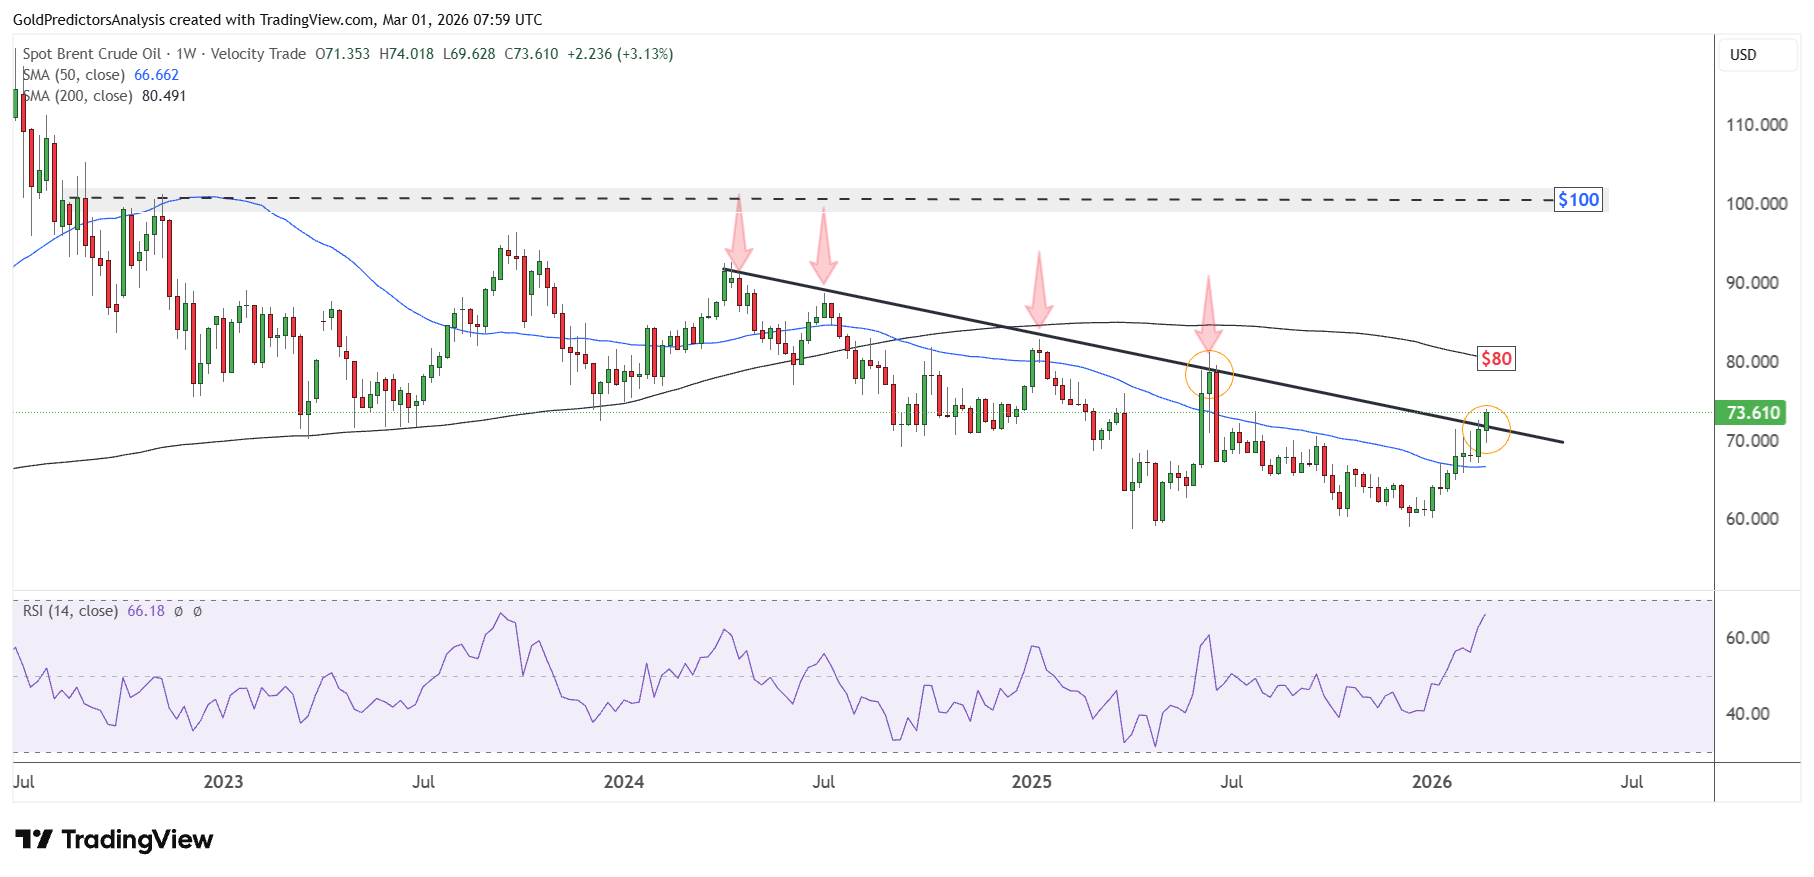Viewport: 1814px width, 877px height.
Task: Select the RSI (14, close) indicator label
Action: 70,611
